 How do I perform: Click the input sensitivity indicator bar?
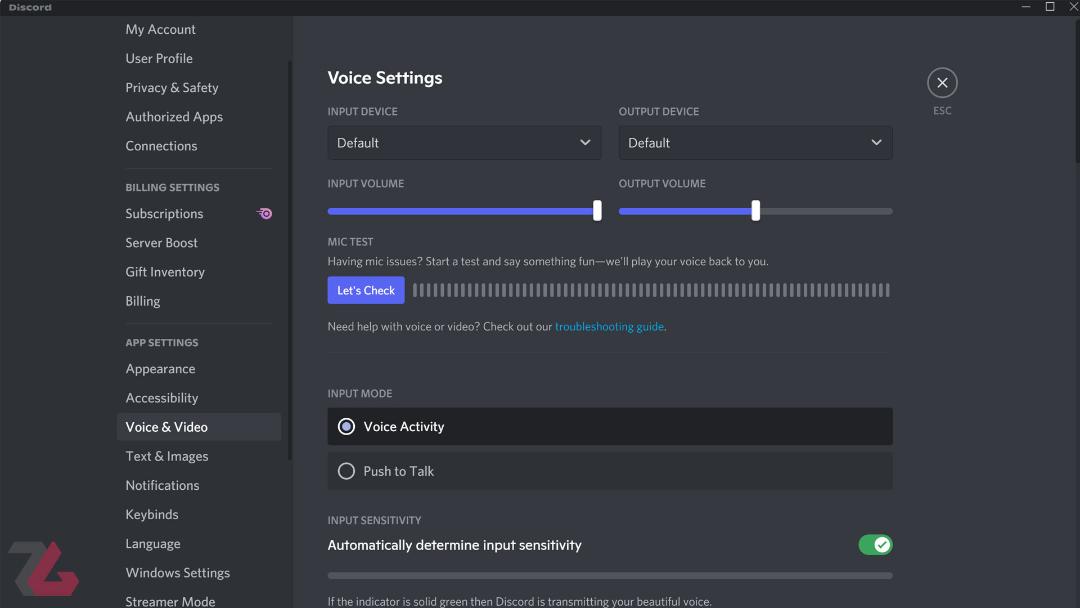610,576
